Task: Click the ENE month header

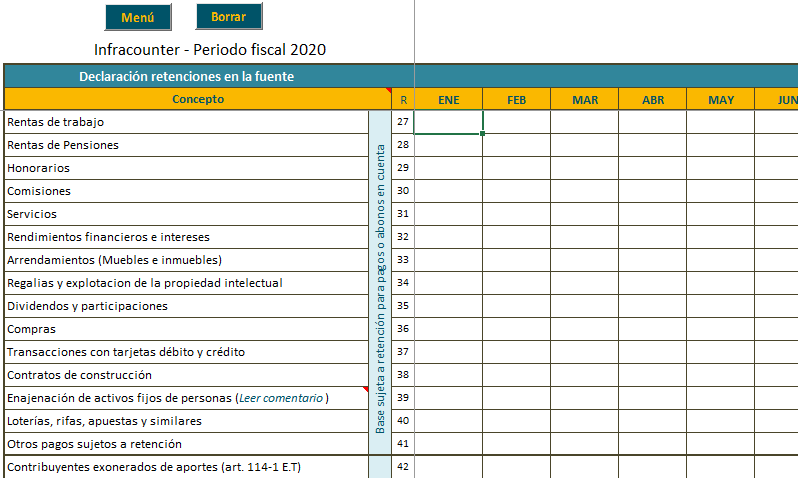Action: (x=448, y=99)
